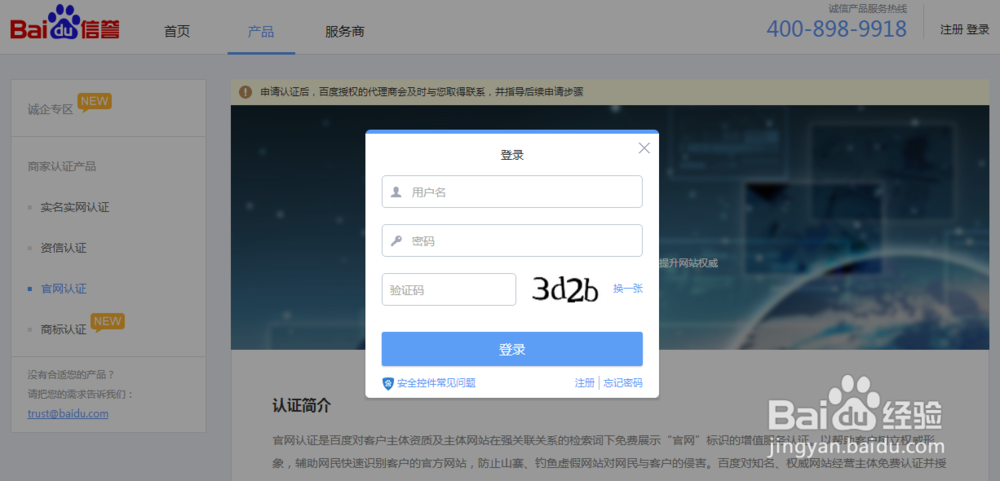Click the 注册 link in the top header
This screenshot has width=1000, height=481.
click(x=952, y=29)
